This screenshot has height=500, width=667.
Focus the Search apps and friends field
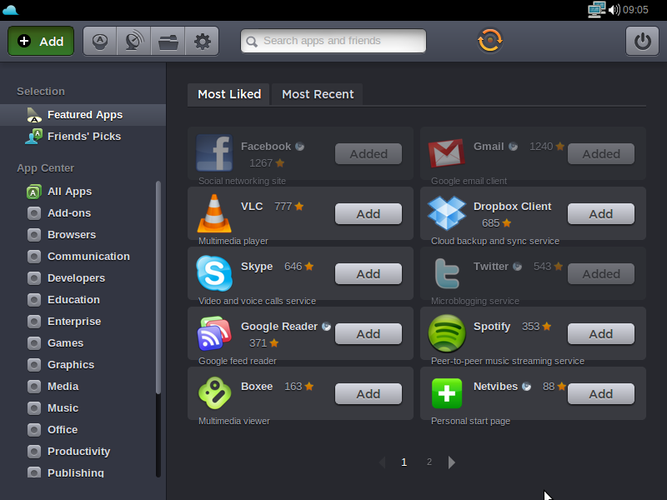(x=333, y=41)
